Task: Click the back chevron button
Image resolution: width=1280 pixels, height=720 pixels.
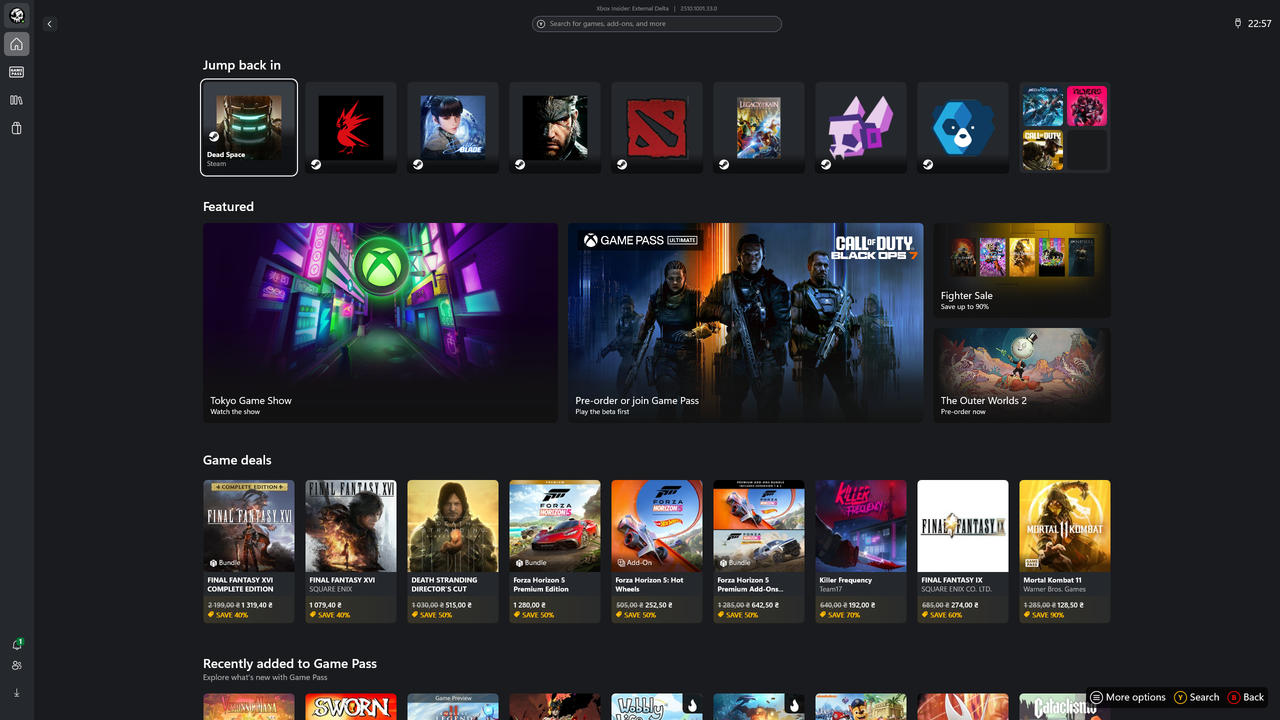Action: (x=50, y=24)
